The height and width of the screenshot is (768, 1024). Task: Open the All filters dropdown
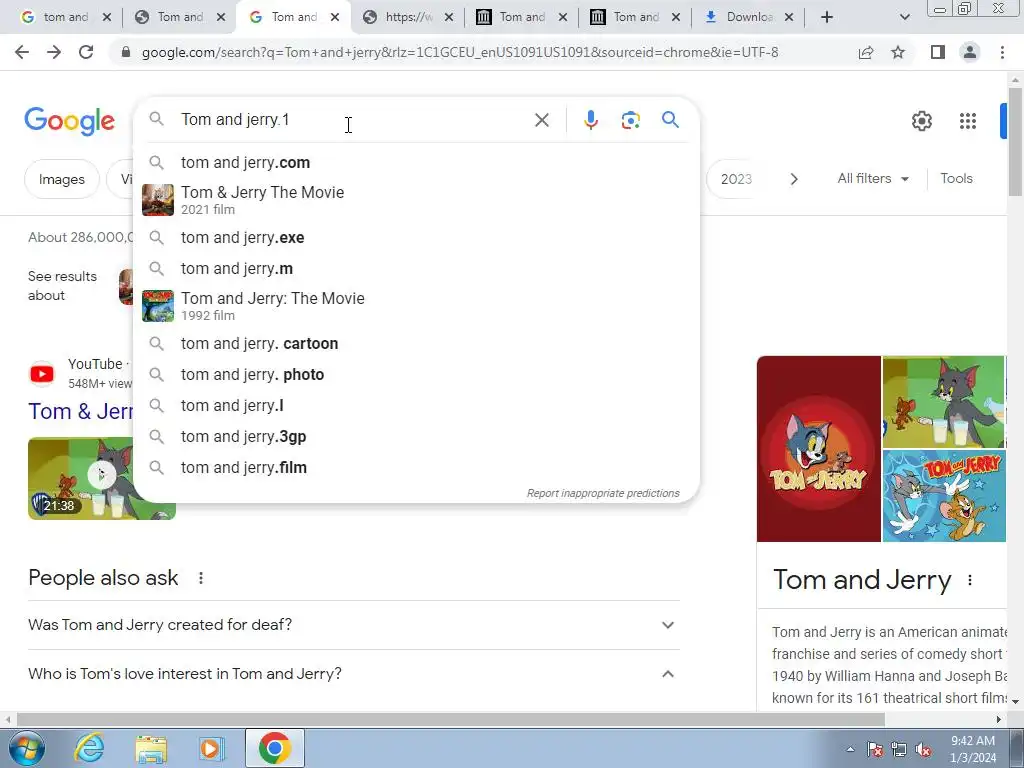(873, 178)
